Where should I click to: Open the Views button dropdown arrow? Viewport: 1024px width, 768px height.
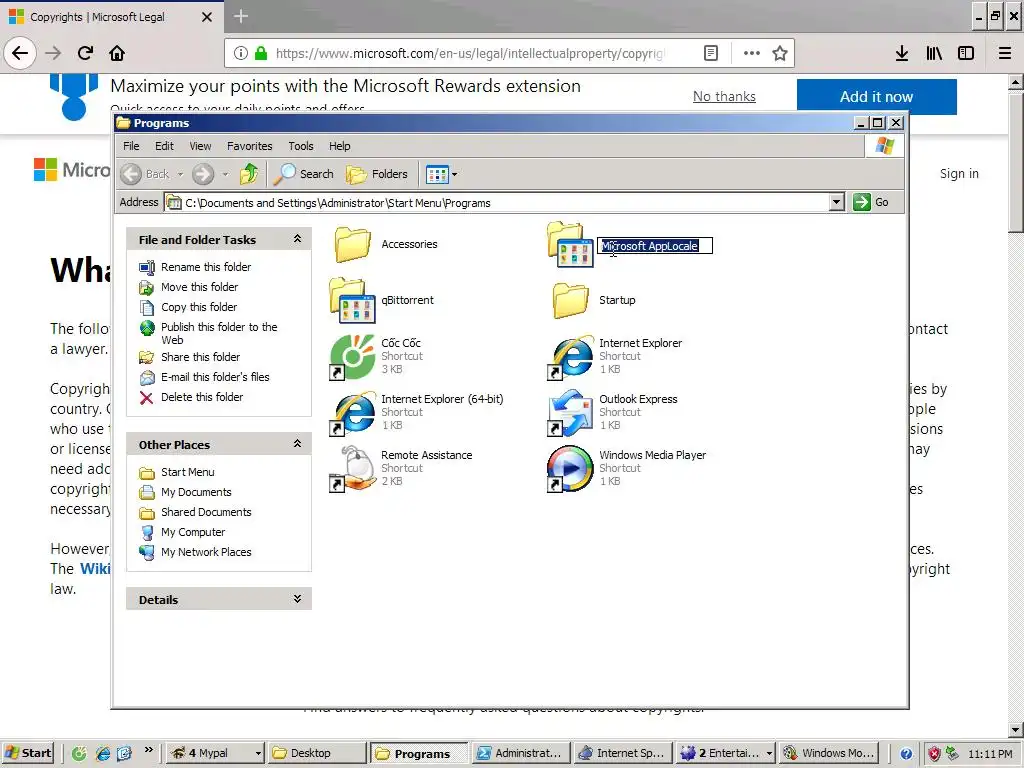point(455,174)
